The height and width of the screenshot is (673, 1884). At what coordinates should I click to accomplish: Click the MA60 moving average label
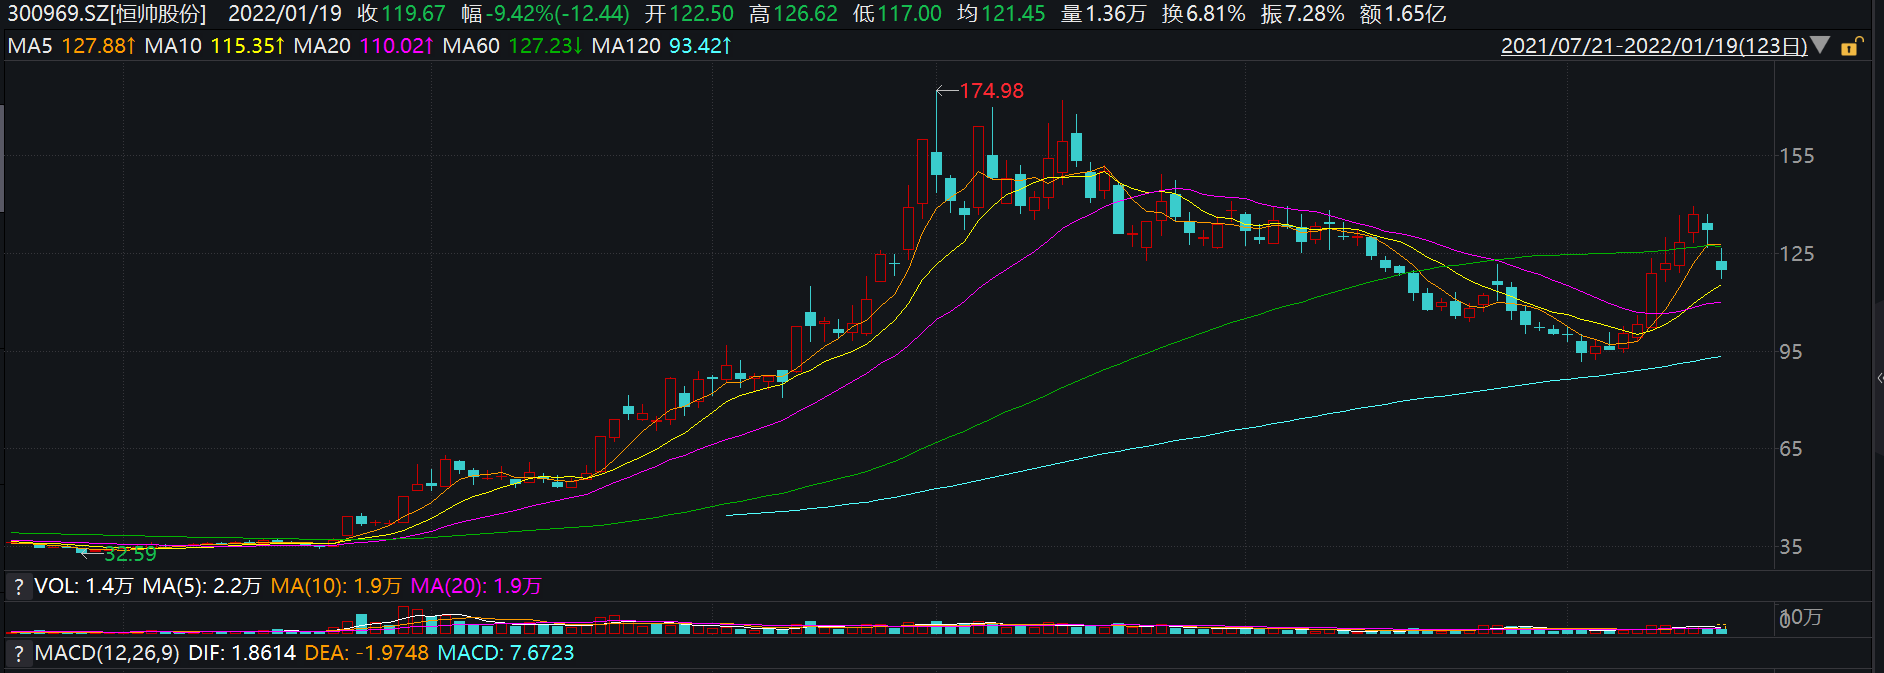pyautogui.click(x=470, y=46)
